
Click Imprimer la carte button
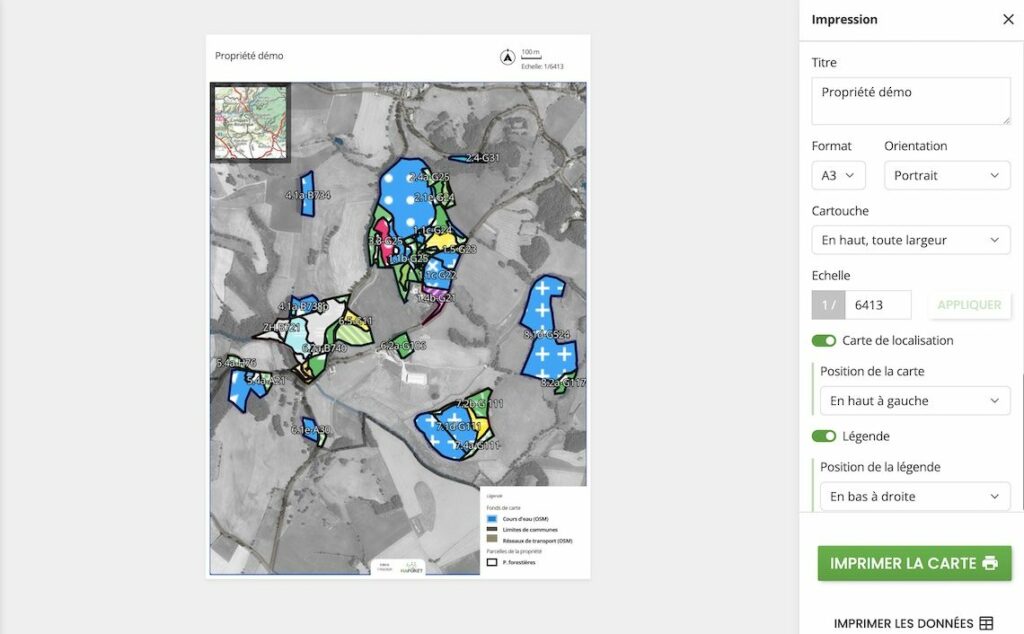click(x=914, y=563)
